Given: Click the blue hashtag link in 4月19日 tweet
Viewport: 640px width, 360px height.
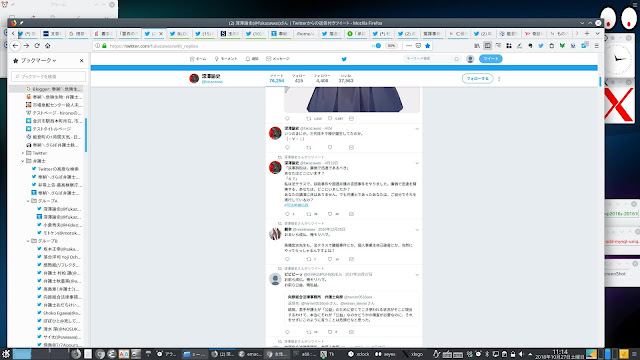Looking at the screenshot, I should [296, 205].
